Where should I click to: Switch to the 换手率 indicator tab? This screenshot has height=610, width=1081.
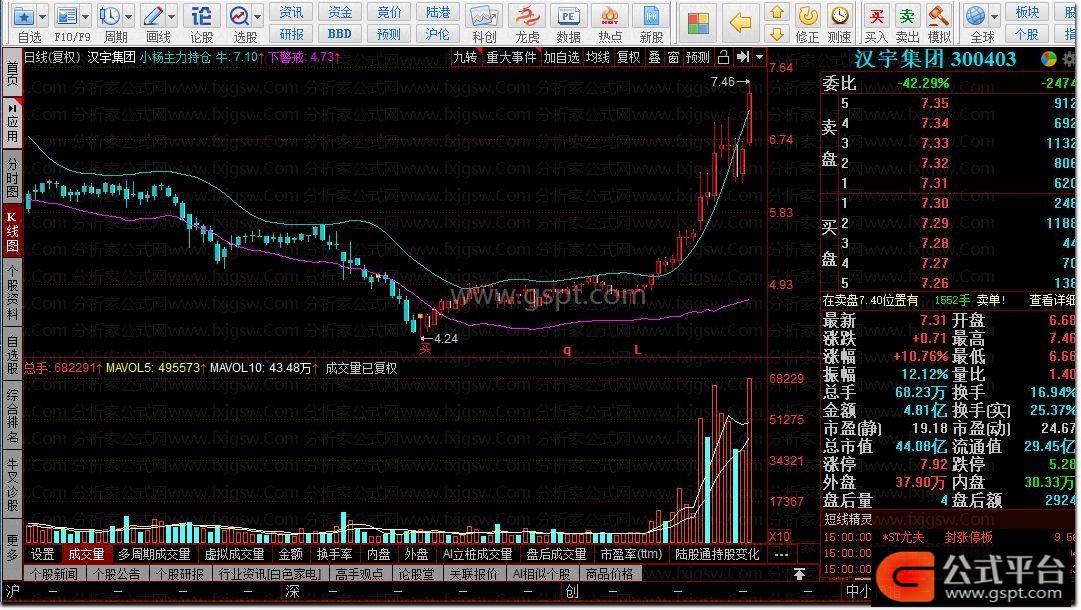(334, 554)
